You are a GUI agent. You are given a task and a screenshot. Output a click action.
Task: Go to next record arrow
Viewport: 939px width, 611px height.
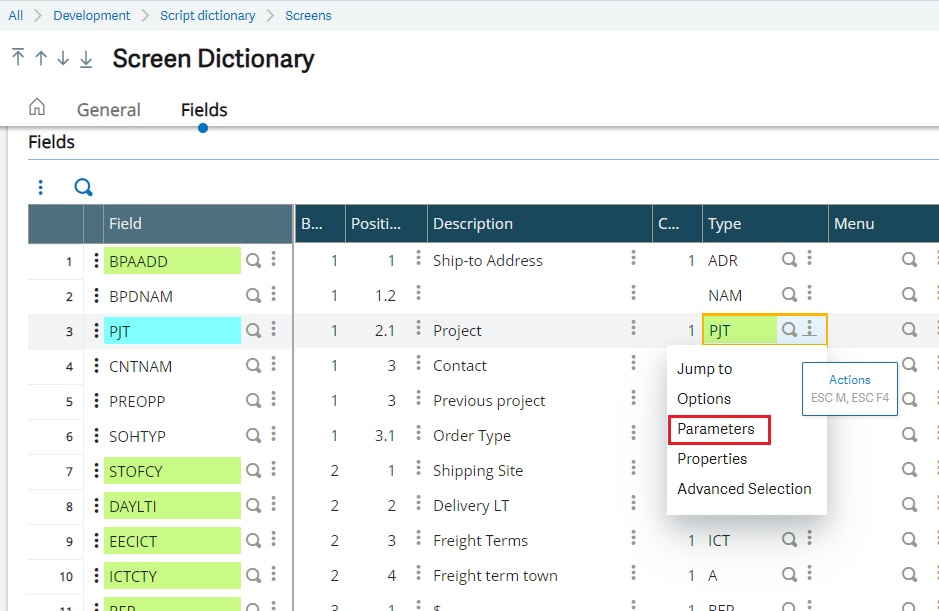click(x=63, y=58)
